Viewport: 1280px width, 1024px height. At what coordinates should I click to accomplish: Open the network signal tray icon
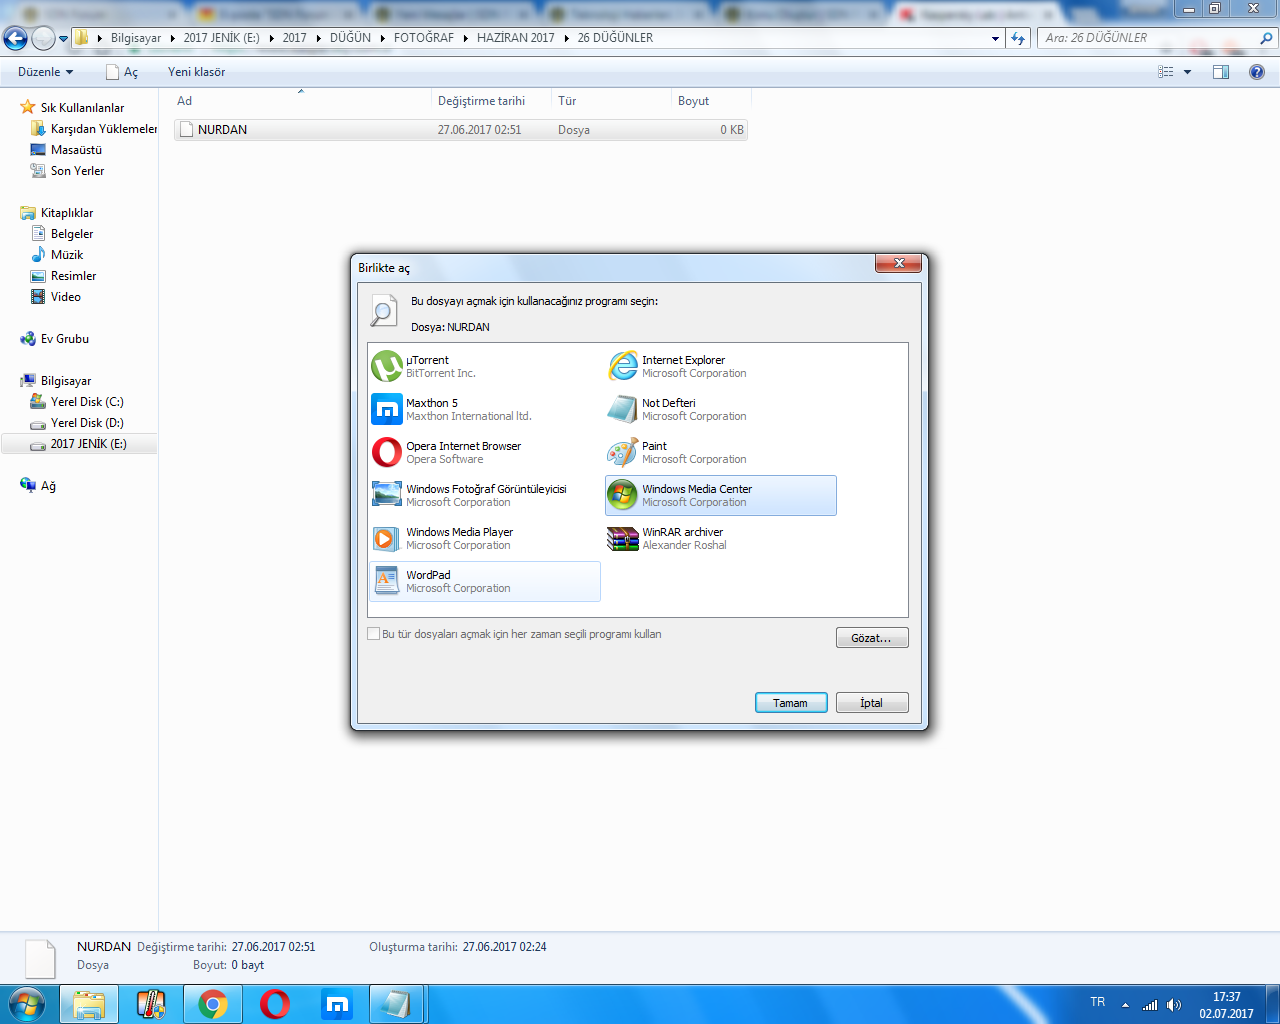(1150, 1005)
